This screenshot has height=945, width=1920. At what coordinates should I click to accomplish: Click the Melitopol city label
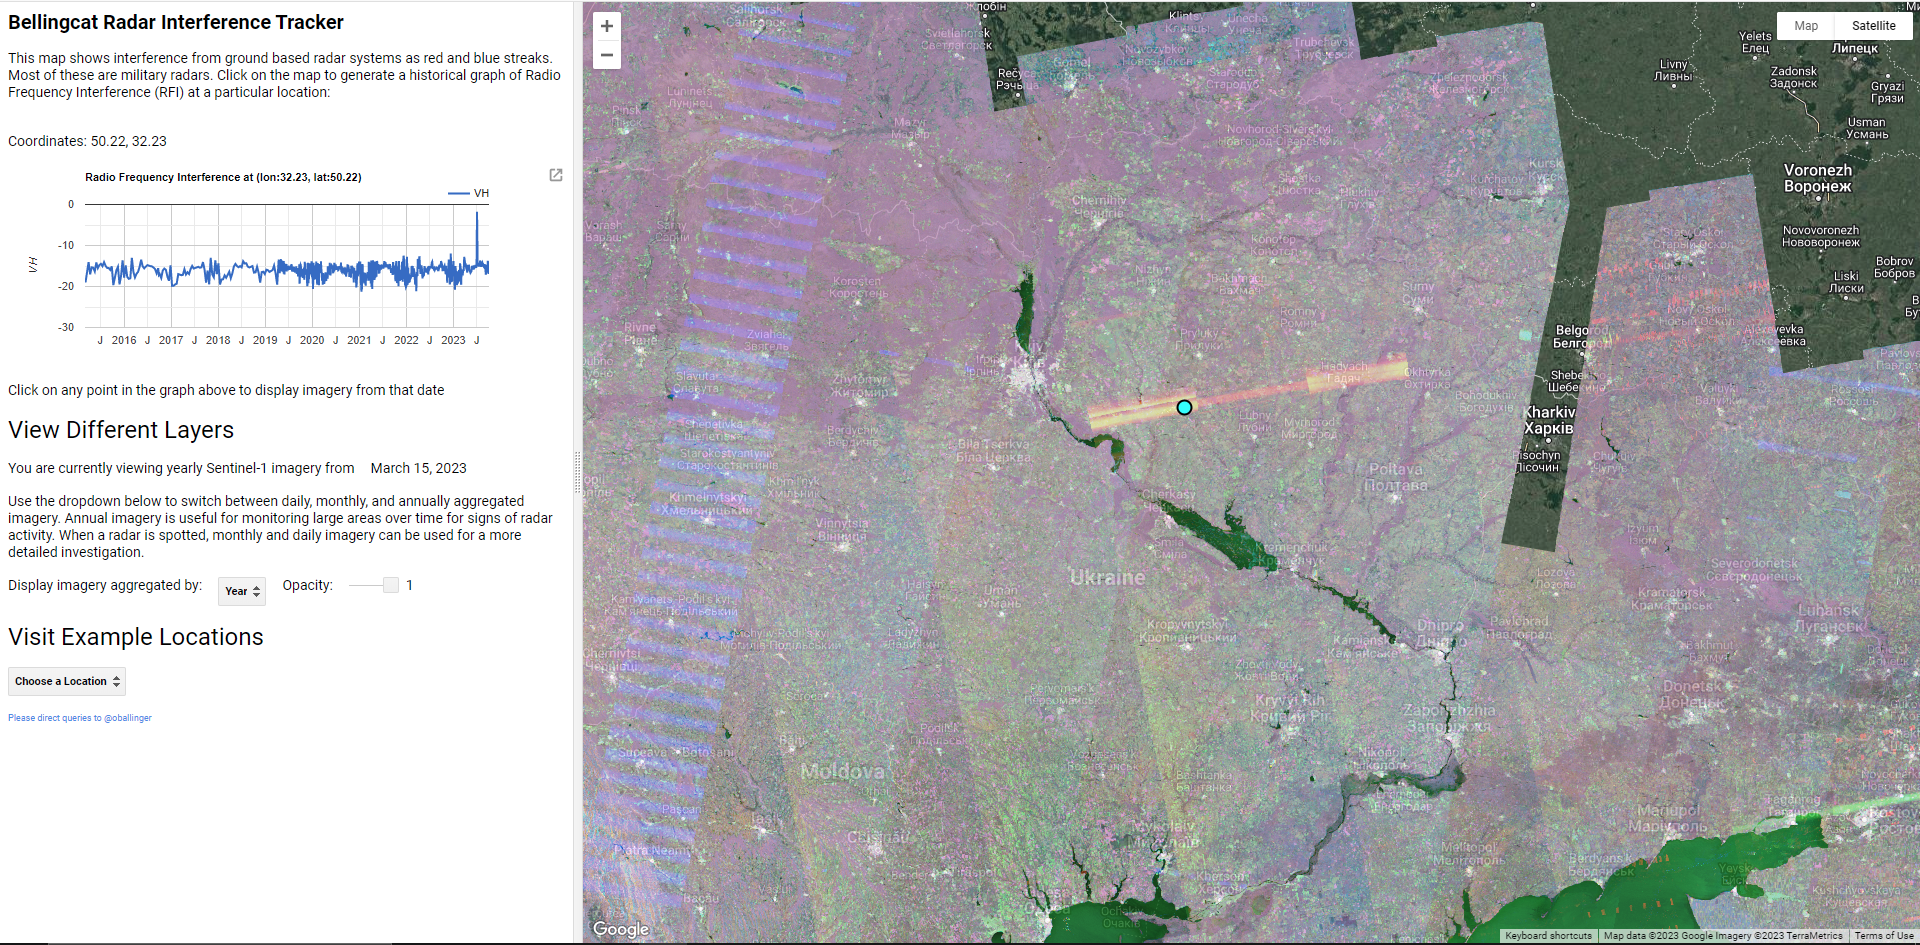(1469, 853)
